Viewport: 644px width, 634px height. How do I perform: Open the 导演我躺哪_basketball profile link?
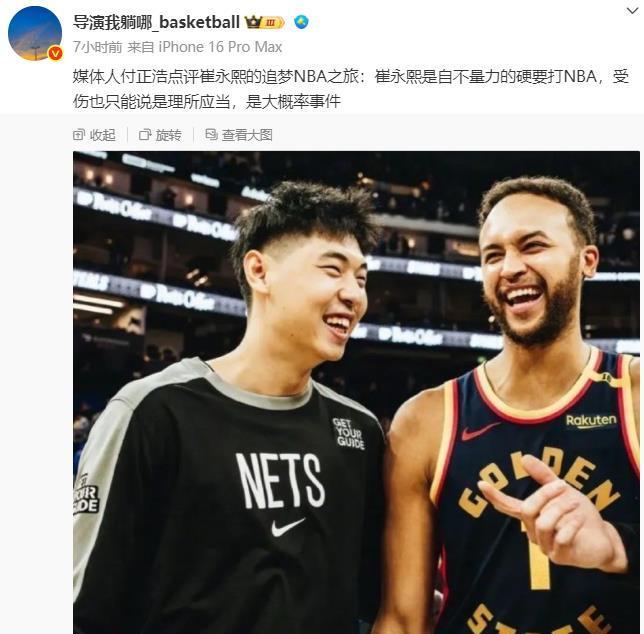point(156,22)
